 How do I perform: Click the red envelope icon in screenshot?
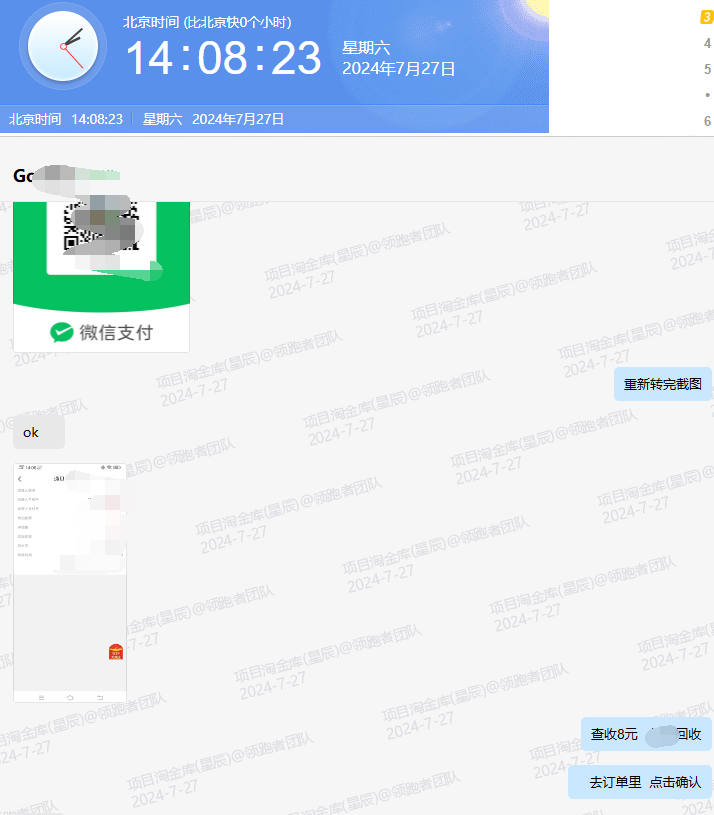pyautogui.click(x=116, y=652)
